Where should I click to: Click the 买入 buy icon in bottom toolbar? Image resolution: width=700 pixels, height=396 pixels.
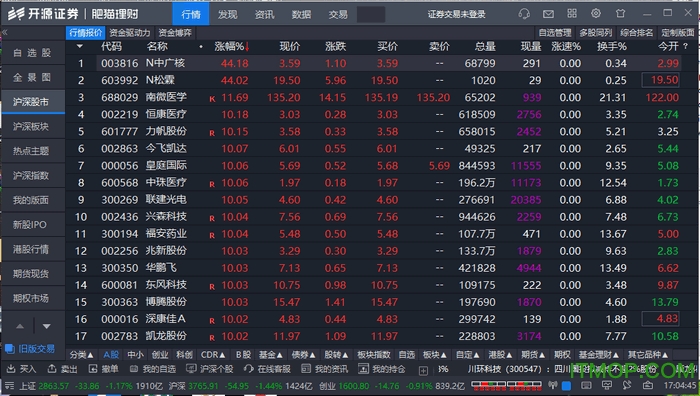[11, 369]
